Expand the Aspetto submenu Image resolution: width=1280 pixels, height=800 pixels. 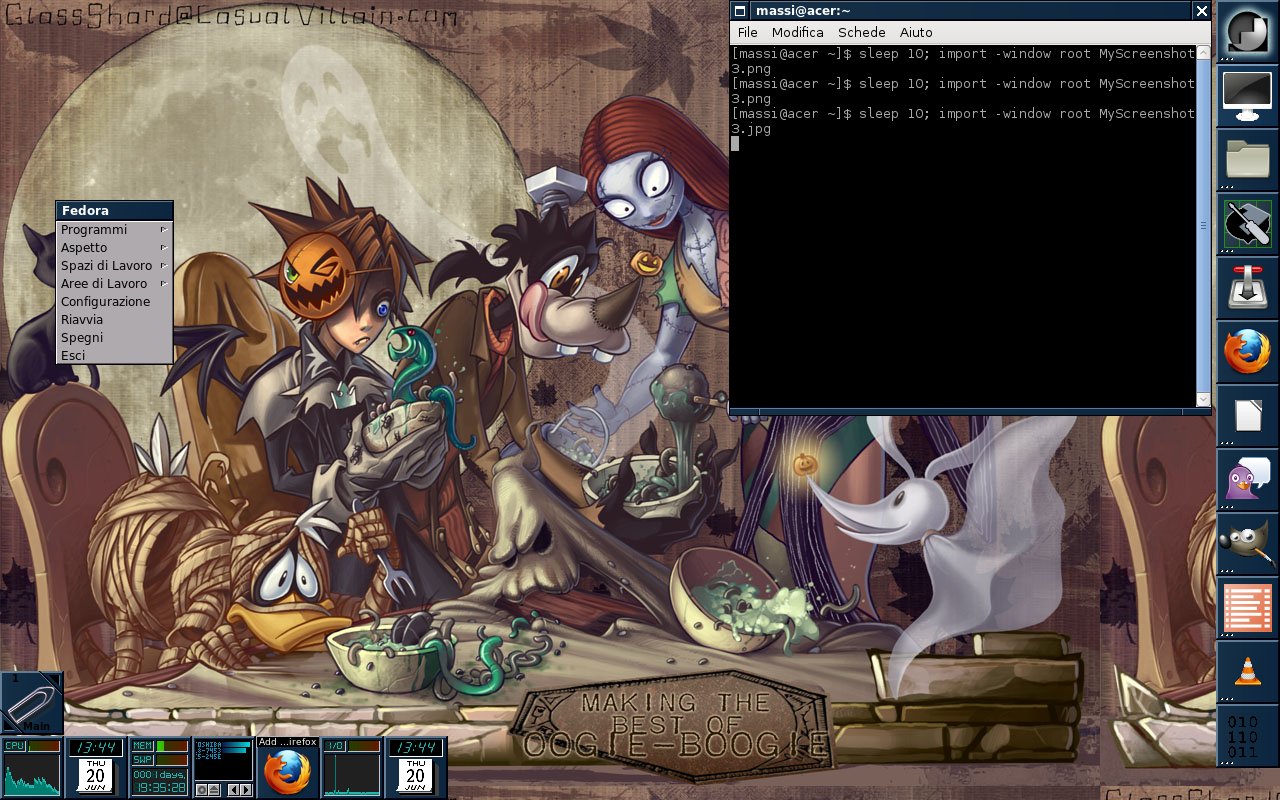114,248
